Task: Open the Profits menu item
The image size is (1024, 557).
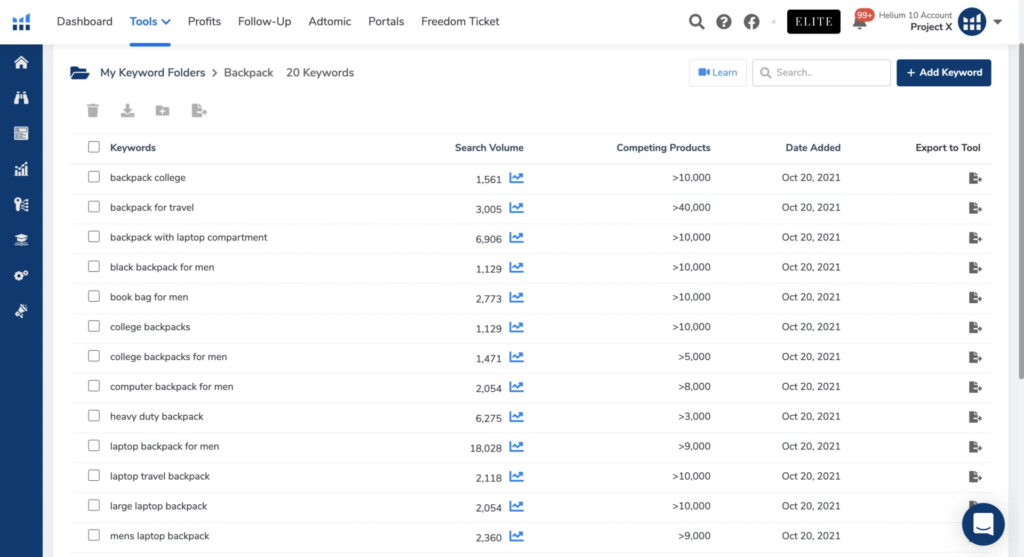Action: (204, 21)
